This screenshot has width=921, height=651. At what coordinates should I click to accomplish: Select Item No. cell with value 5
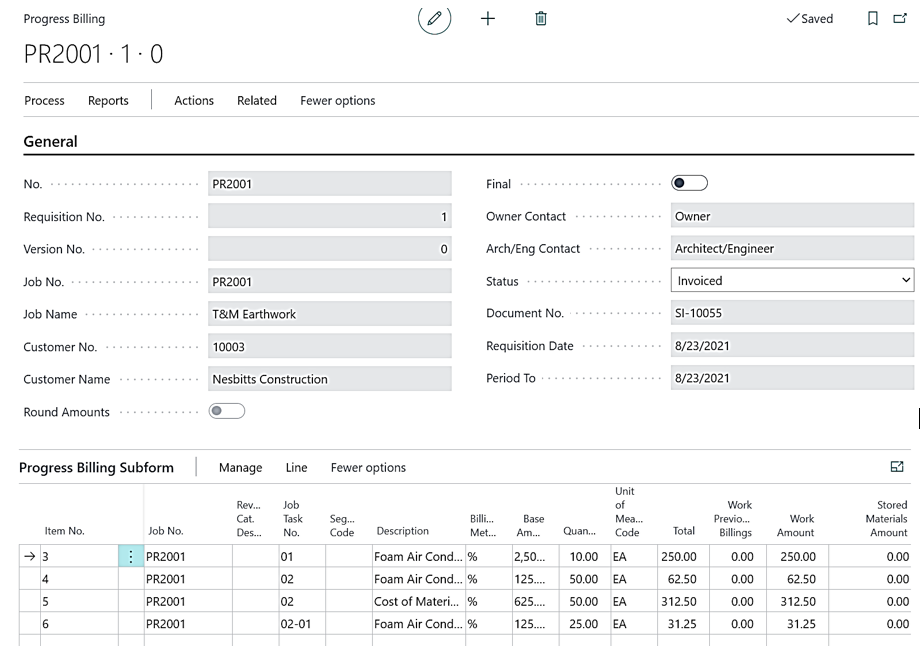[x=79, y=601]
